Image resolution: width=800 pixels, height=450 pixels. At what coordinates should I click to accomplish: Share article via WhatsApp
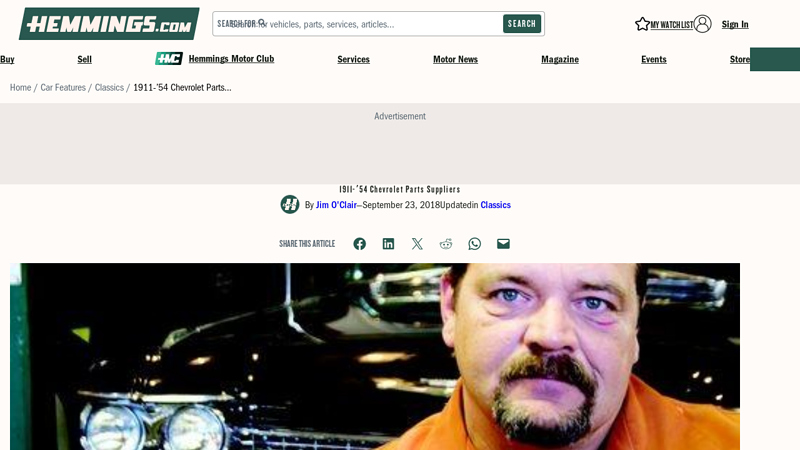click(x=475, y=244)
